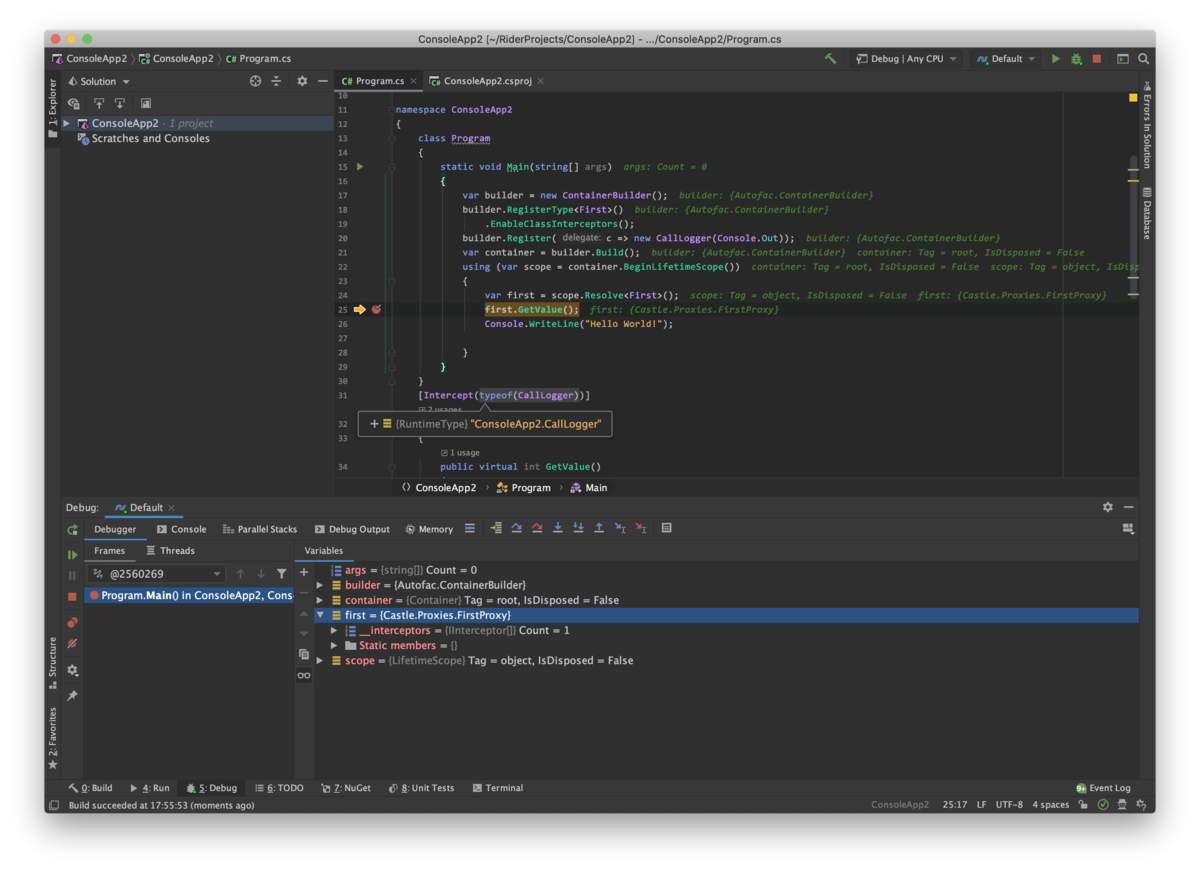This screenshot has width=1200, height=872.
Task: Open solution configuration Debug | Any CPU dropdown
Action: click(906, 59)
